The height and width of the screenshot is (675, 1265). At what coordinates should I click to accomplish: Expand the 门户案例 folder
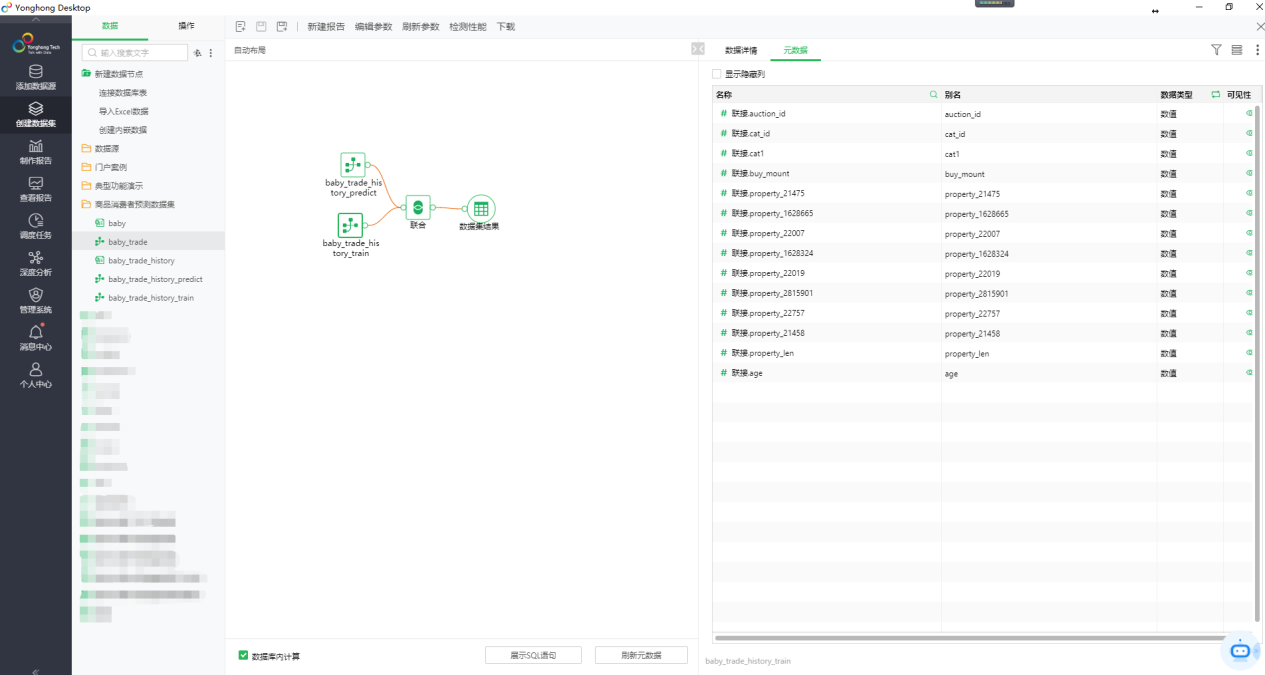coord(86,167)
